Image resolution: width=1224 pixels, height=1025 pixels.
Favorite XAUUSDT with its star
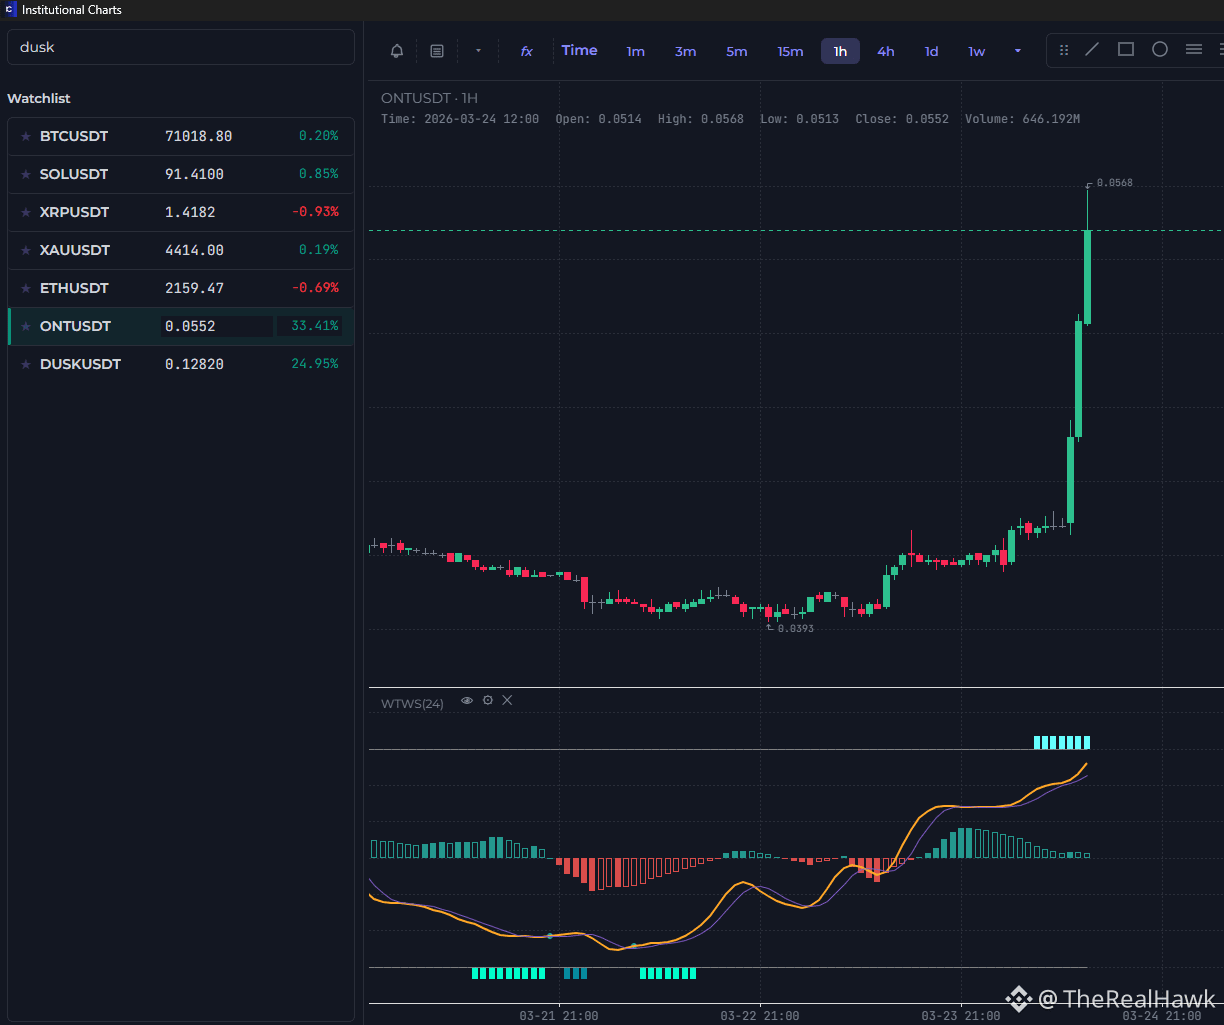click(x=26, y=250)
